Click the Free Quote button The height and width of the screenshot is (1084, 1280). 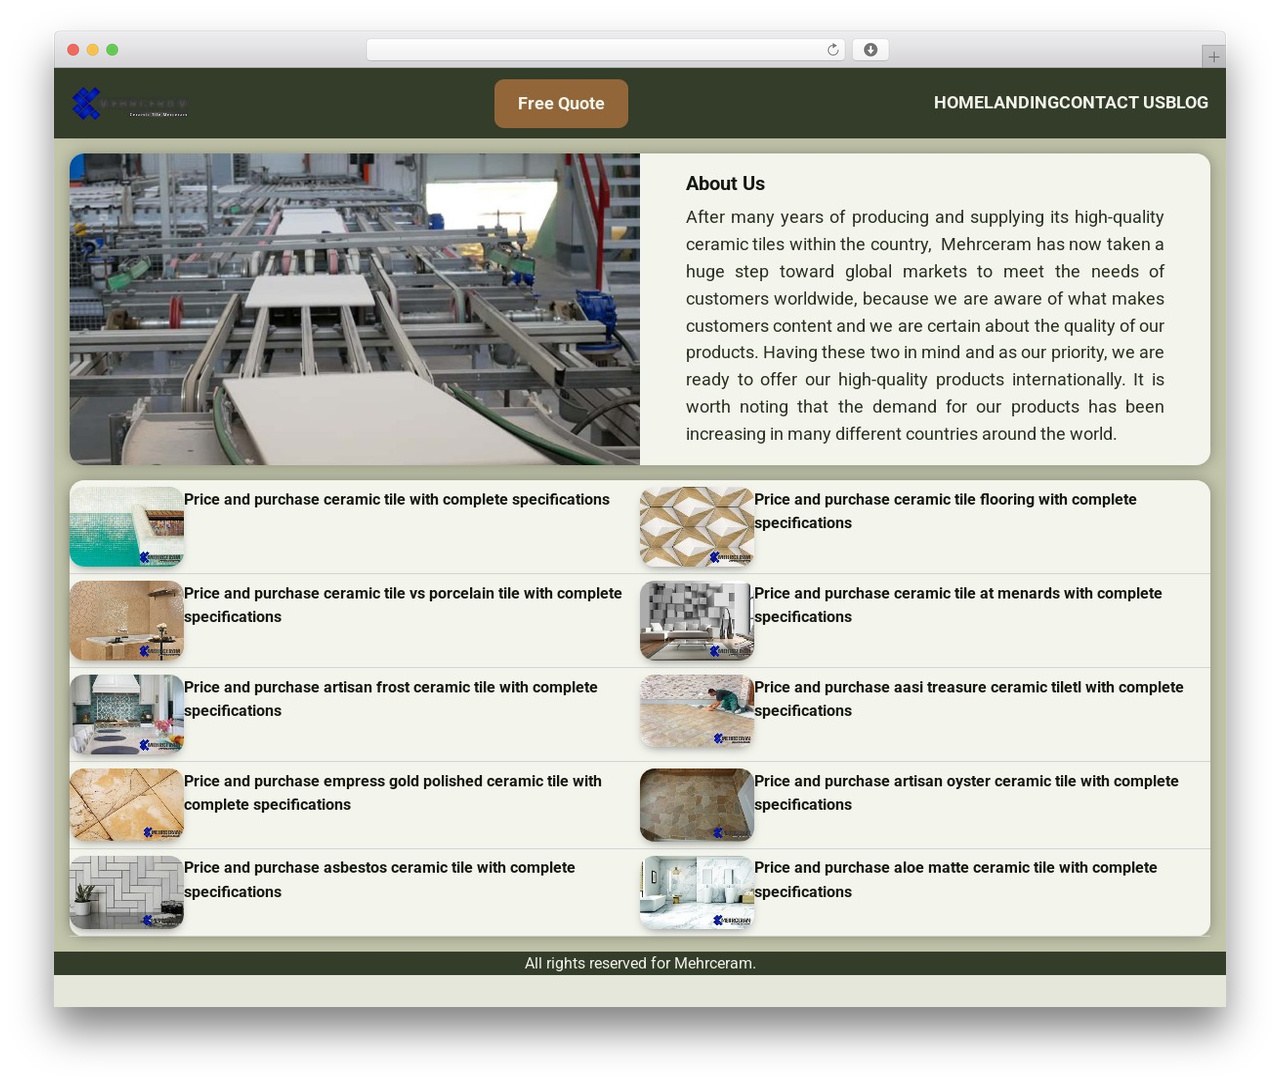click(x=561, y=104)
